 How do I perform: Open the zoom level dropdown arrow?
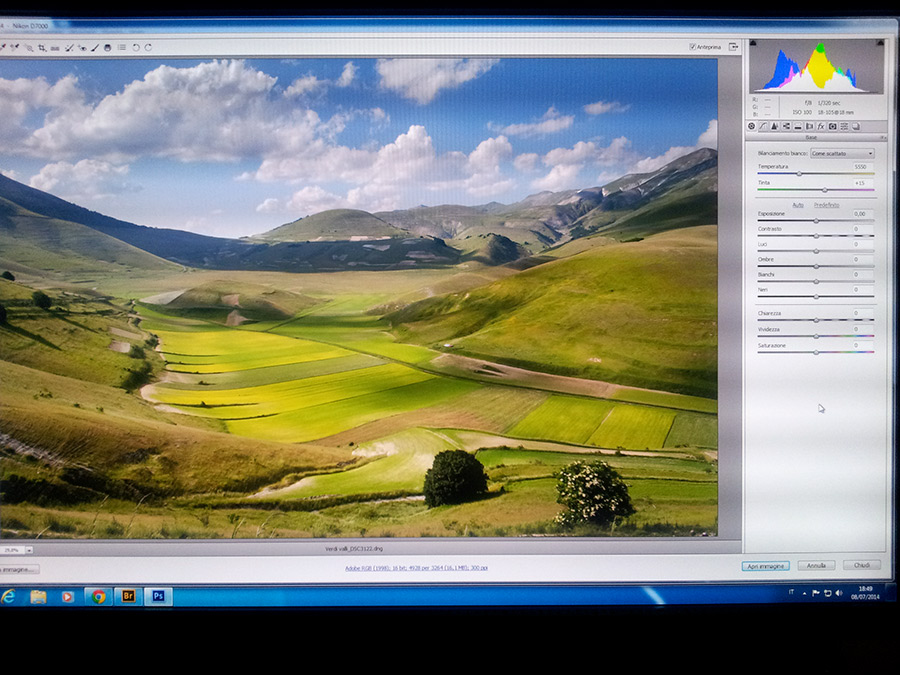[29, 550]
